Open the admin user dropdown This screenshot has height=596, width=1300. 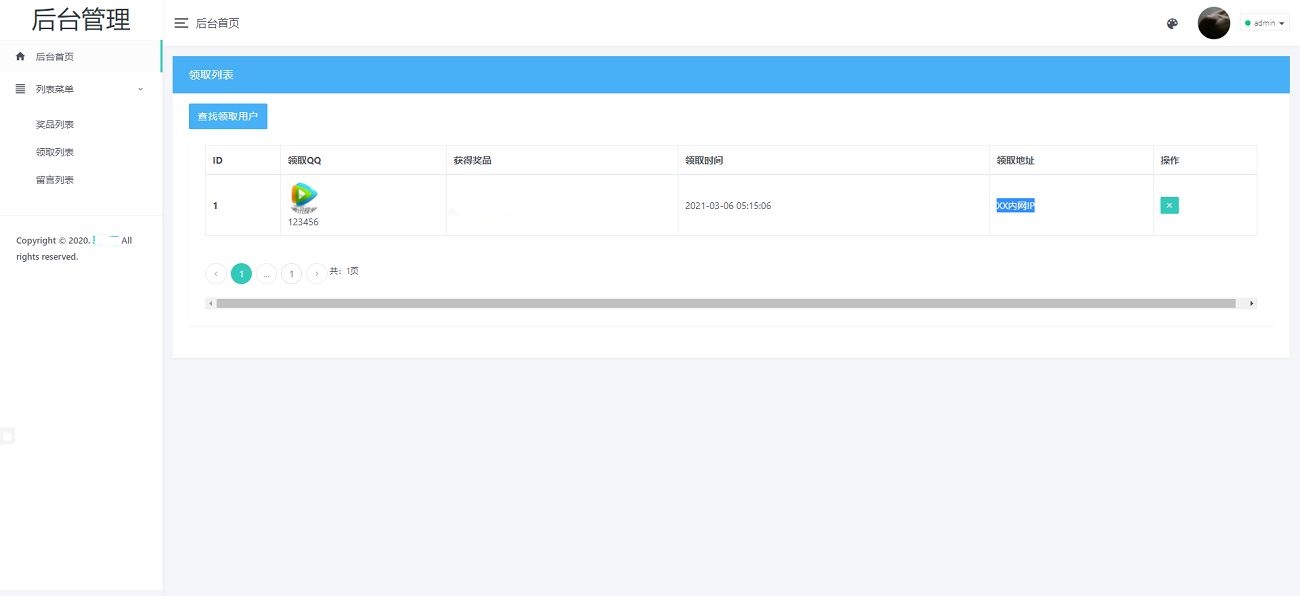tap(1265, 23)
